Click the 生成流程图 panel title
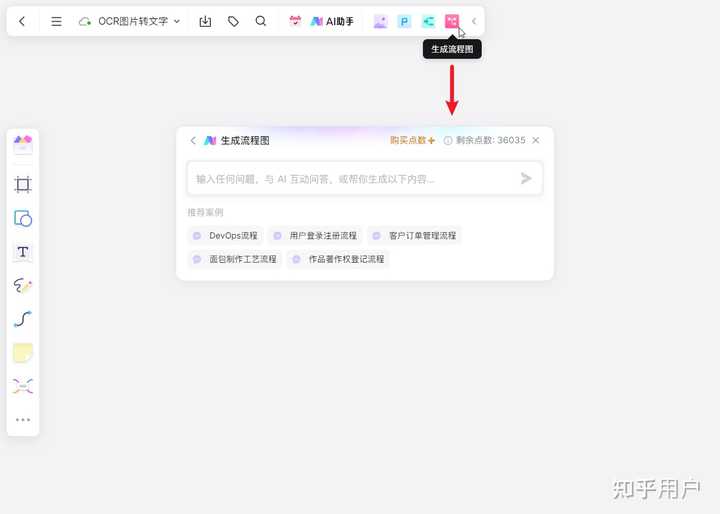720x514 pixels. click(x=245, y=141)
